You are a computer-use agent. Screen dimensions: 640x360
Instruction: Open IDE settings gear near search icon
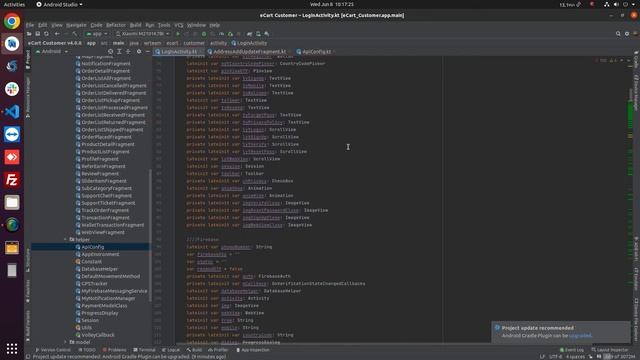[x=627, y=34]
